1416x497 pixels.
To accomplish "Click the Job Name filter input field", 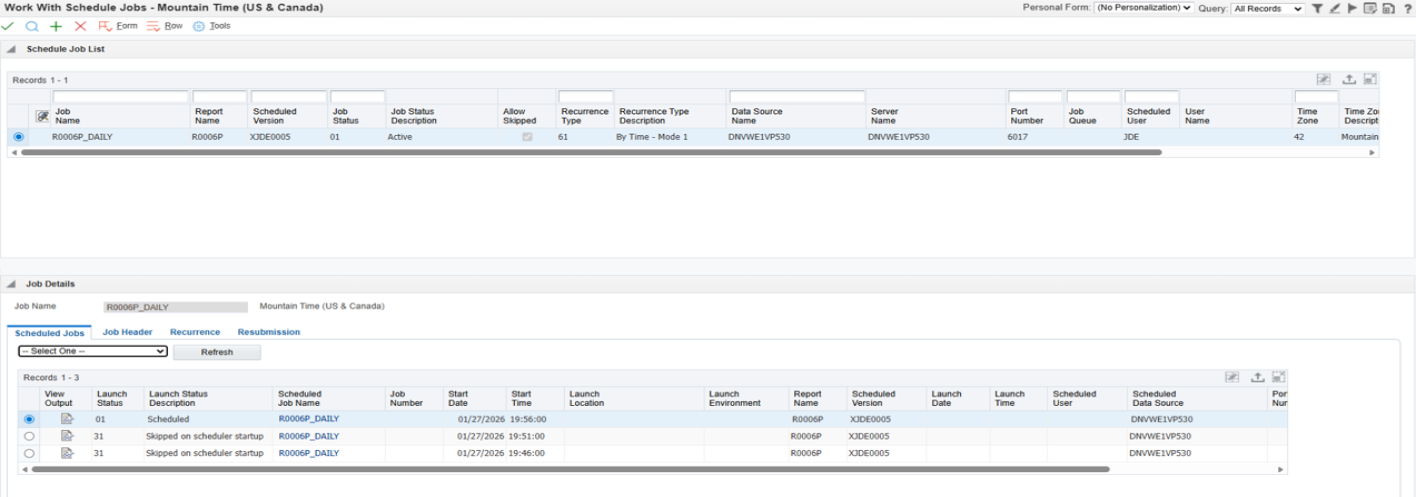I will (x=120, y=97).
